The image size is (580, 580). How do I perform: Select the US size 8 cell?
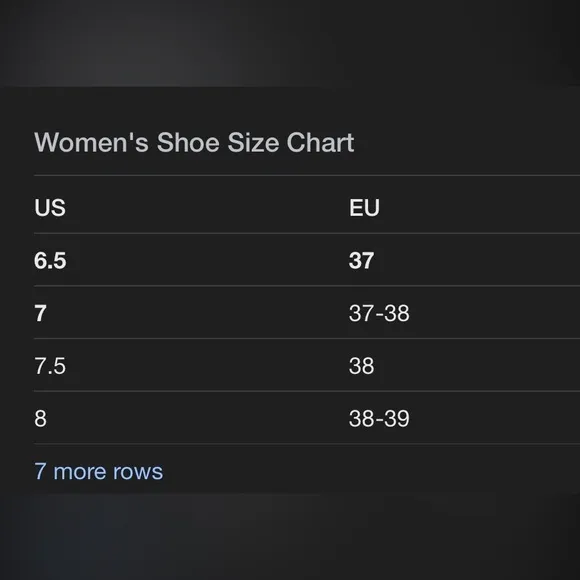(x=41, y=419)
